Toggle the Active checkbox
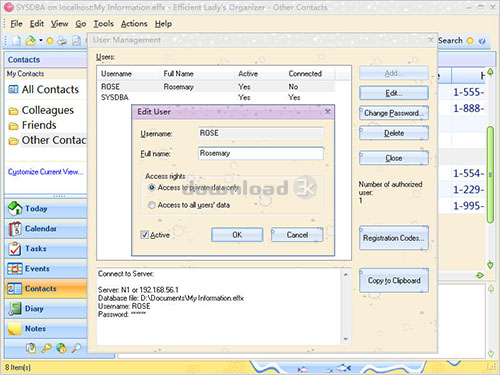 pyautogui.click(x=144, y=235)
